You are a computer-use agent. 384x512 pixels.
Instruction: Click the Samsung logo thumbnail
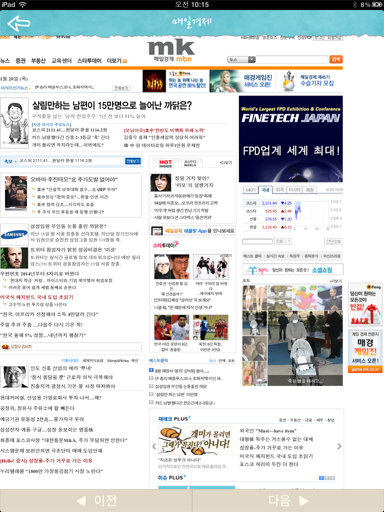14,234
